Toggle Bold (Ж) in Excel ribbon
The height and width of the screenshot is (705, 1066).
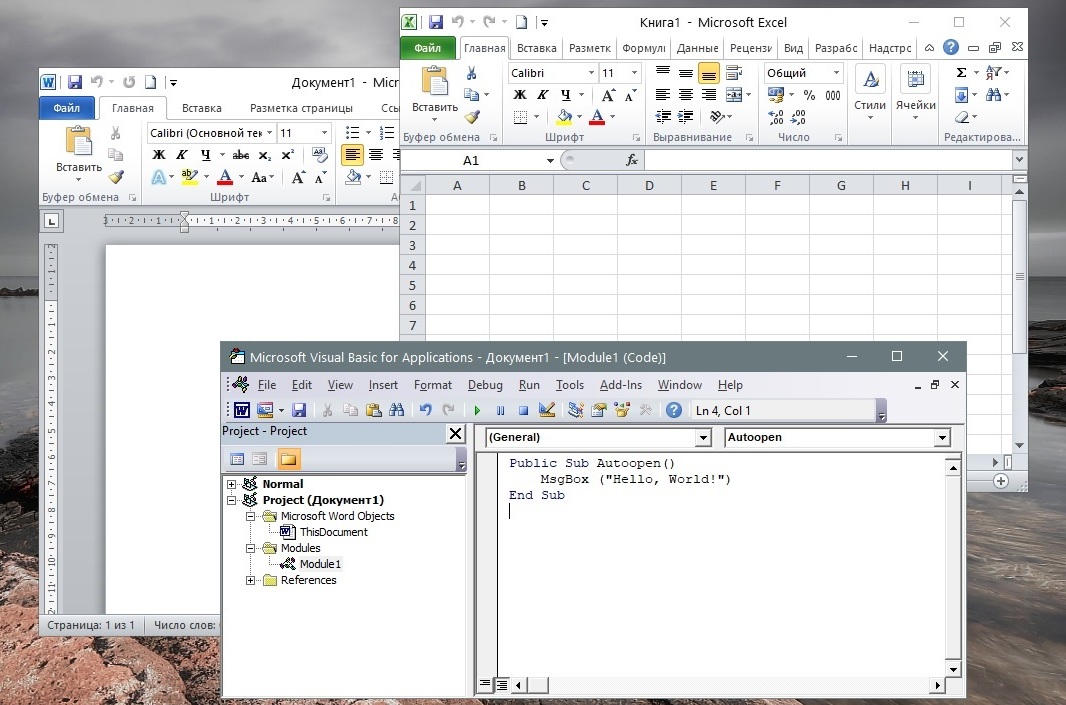pyautogui.click(x=519, y=95)
